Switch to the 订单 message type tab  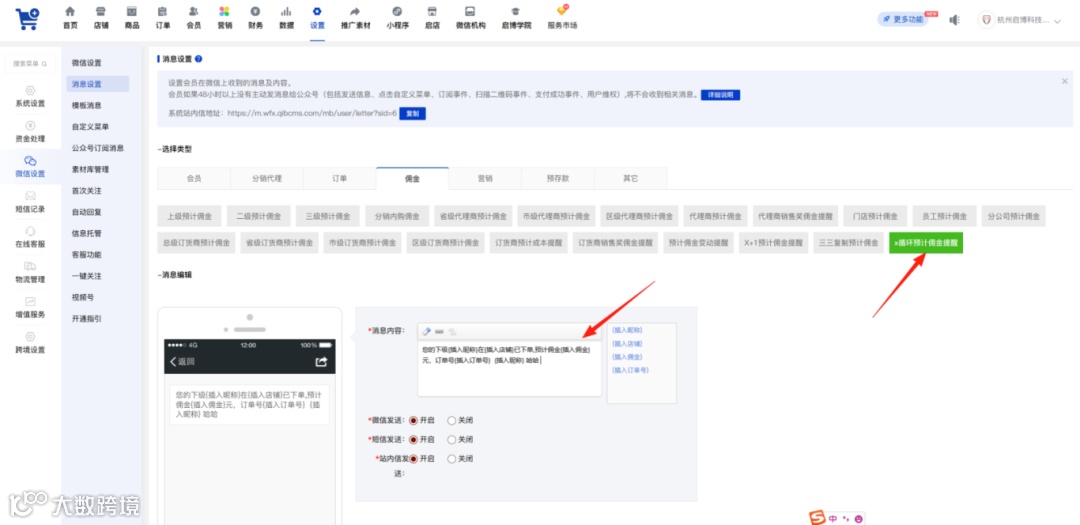[340, 178]
